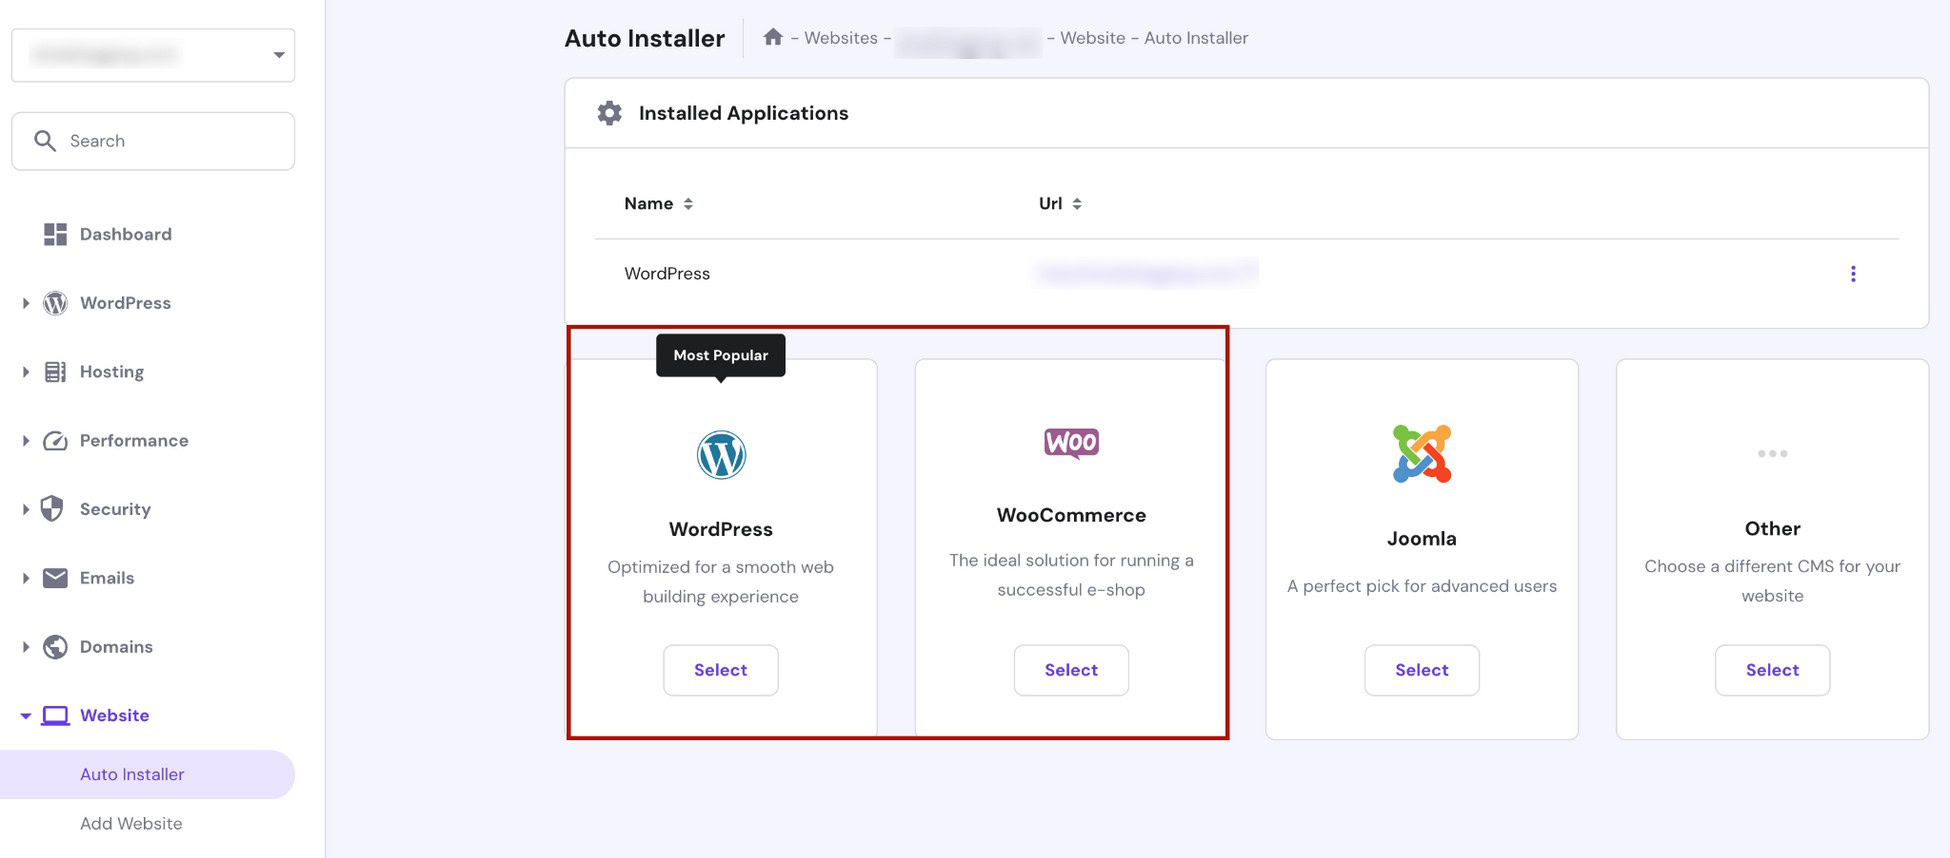Click the Auto Installer page heading

point(645,38)
